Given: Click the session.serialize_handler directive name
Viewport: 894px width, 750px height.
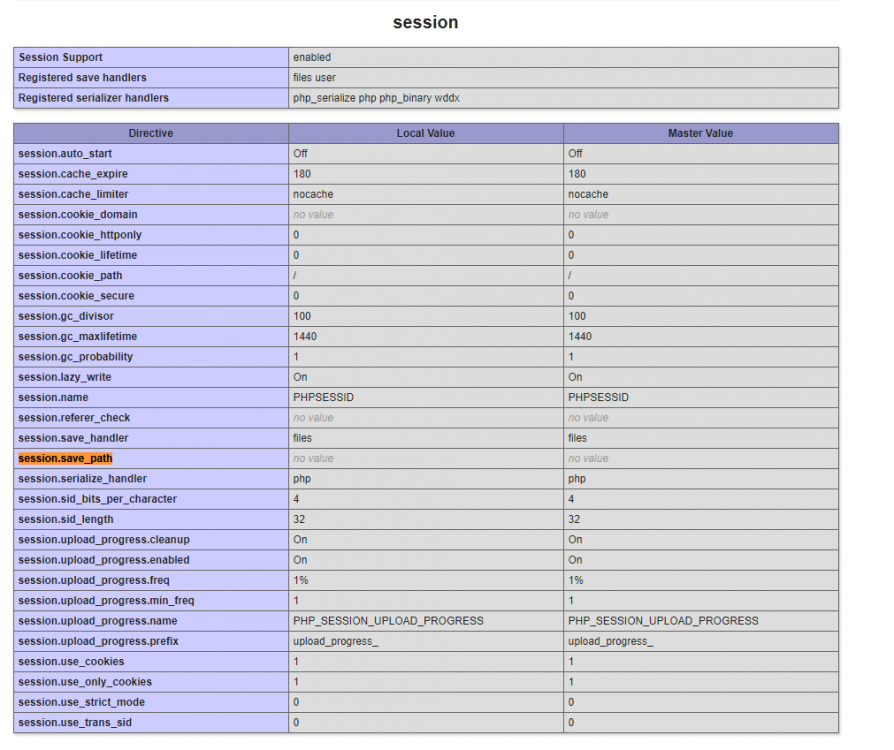Looking at the screenshot, I should pos(81,479).
